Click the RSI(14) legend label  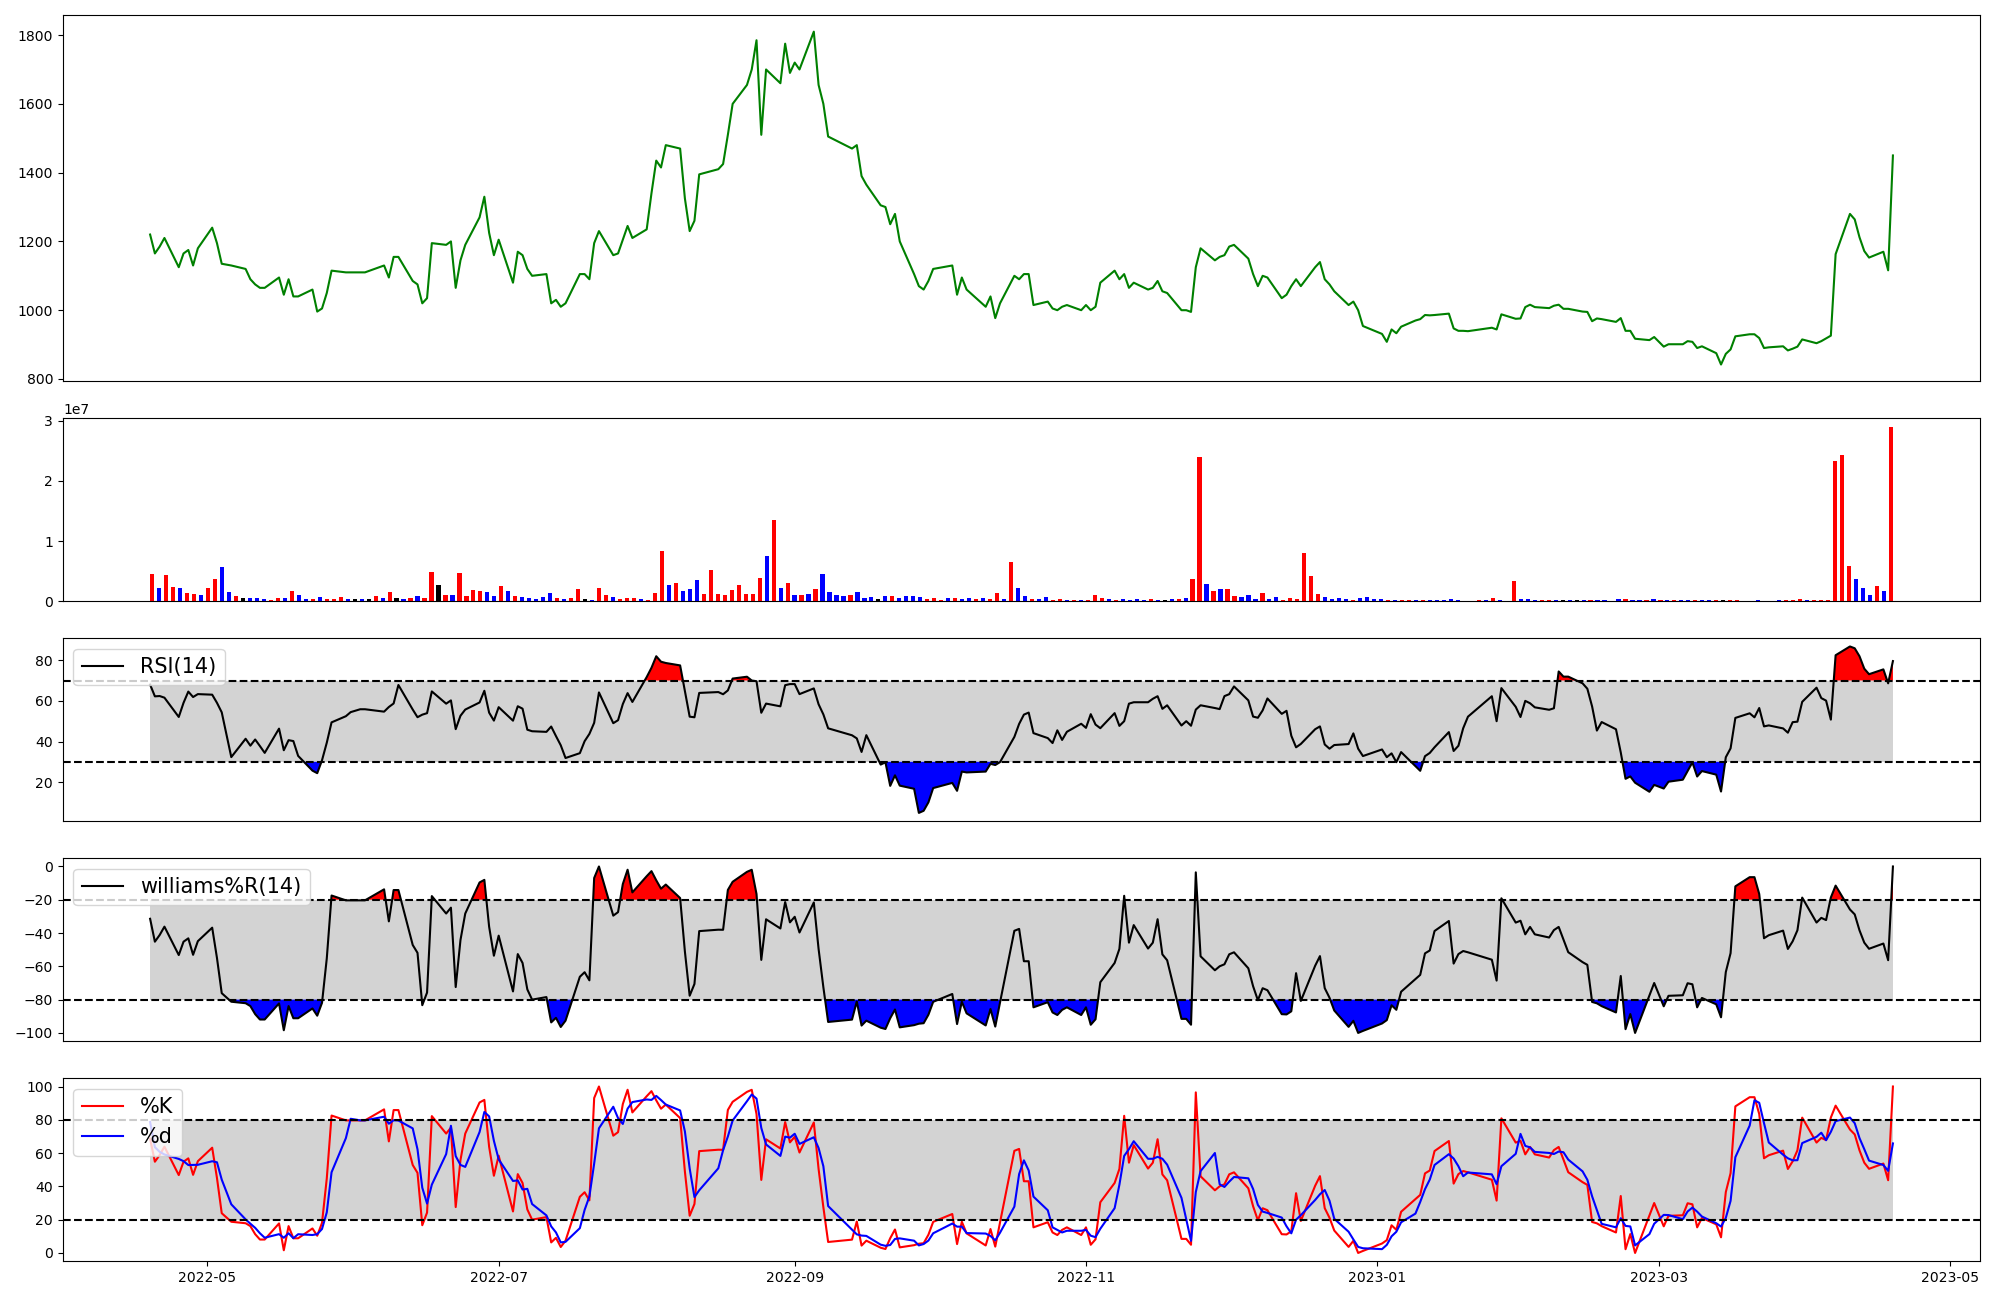click(x=178, y=666)
